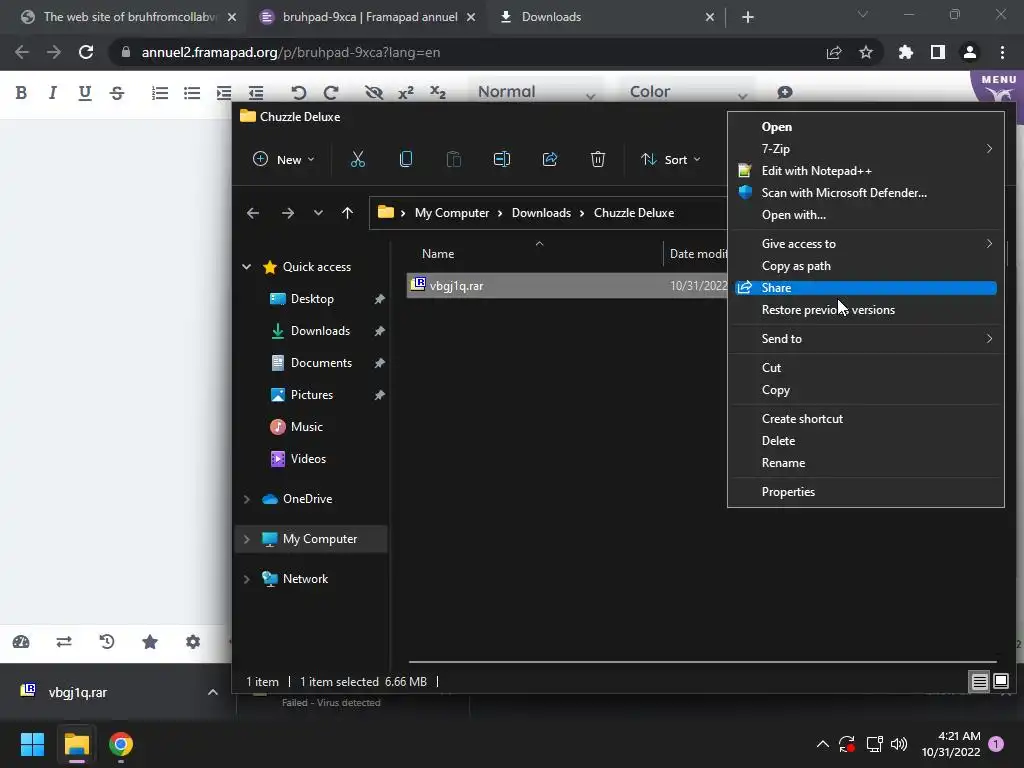The image size is (1024, 768).
Task: Click the indent icon in Framapad toolbar
Action: click(224, 93)
